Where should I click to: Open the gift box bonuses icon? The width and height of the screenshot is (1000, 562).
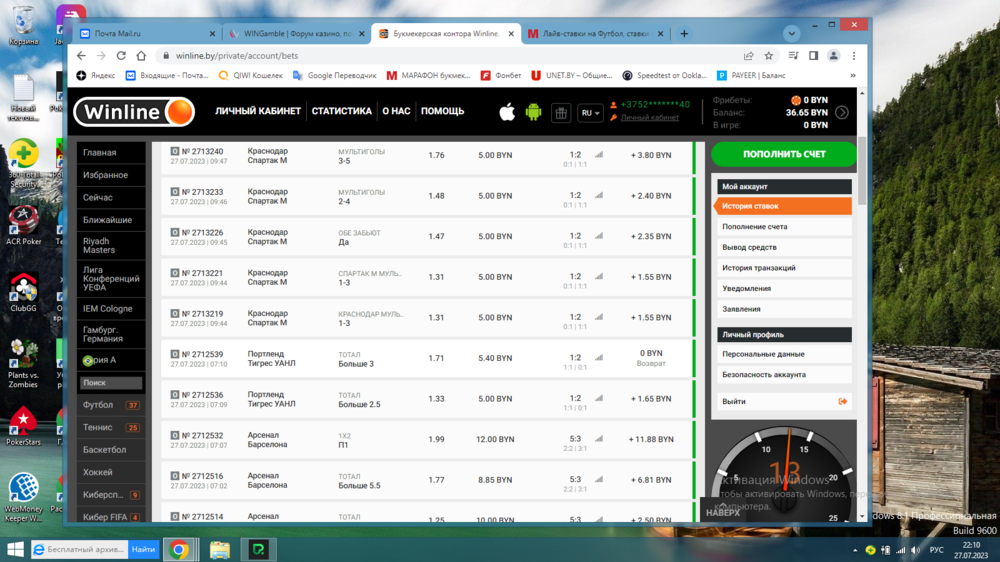pos(561,113)
